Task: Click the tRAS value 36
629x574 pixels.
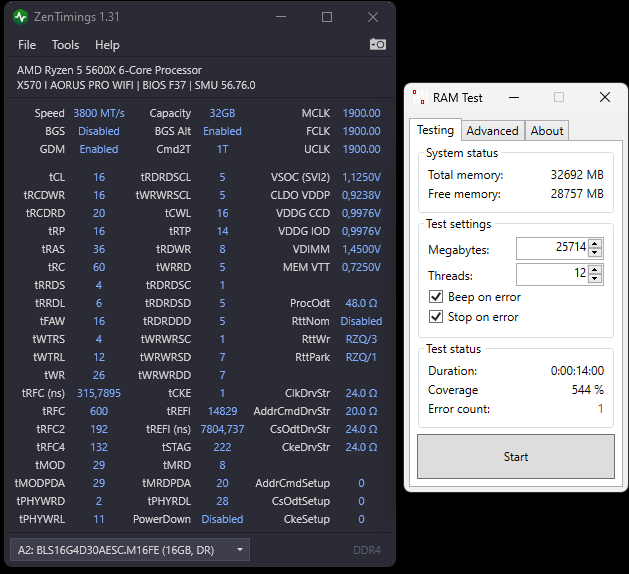Action: pos(99,249)
